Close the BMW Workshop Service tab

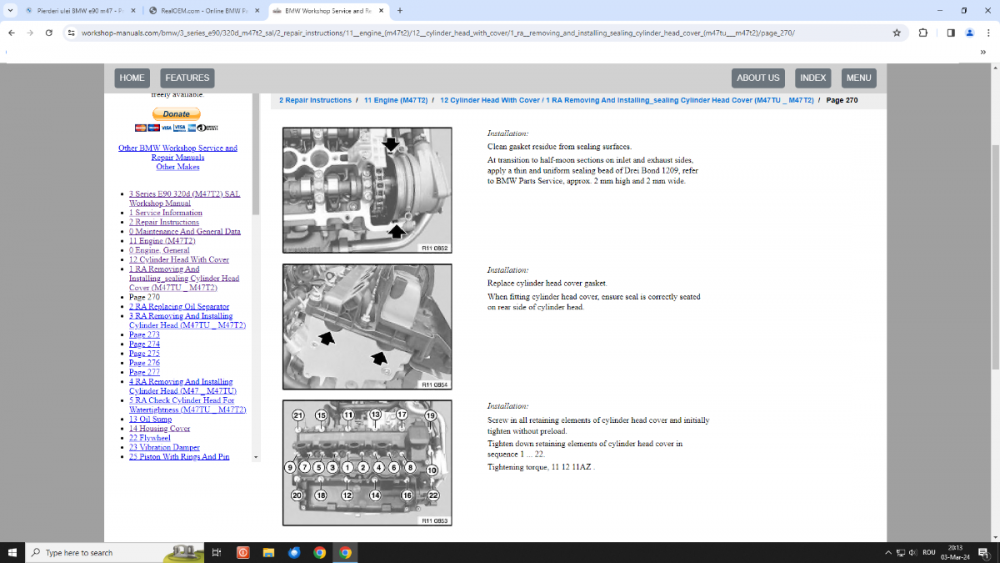pos(381,11)
